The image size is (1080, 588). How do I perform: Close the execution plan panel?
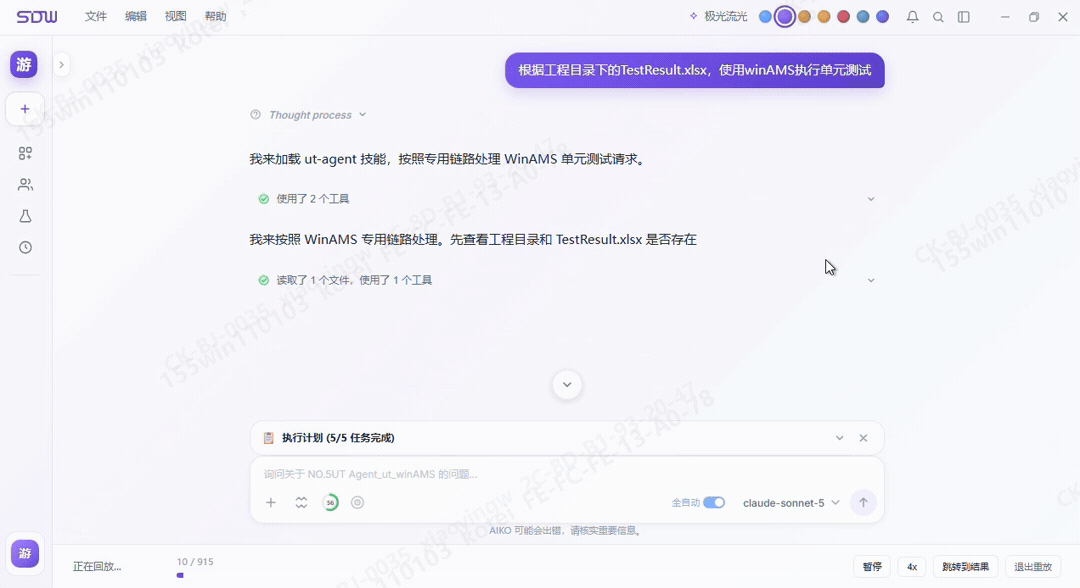tap(863, 438)
